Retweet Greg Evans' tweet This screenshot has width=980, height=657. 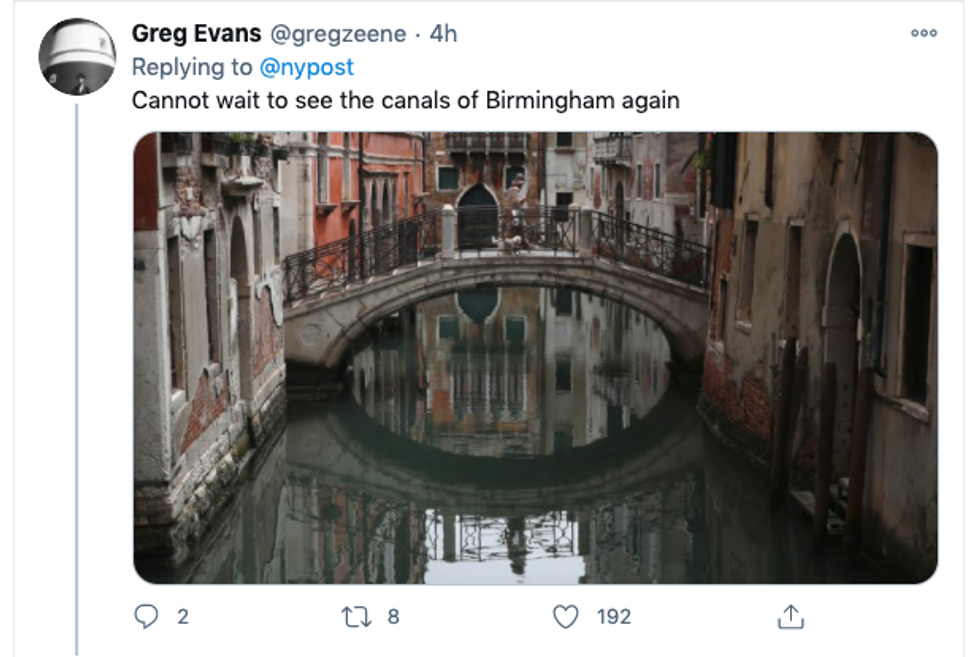tap(356, 617)
